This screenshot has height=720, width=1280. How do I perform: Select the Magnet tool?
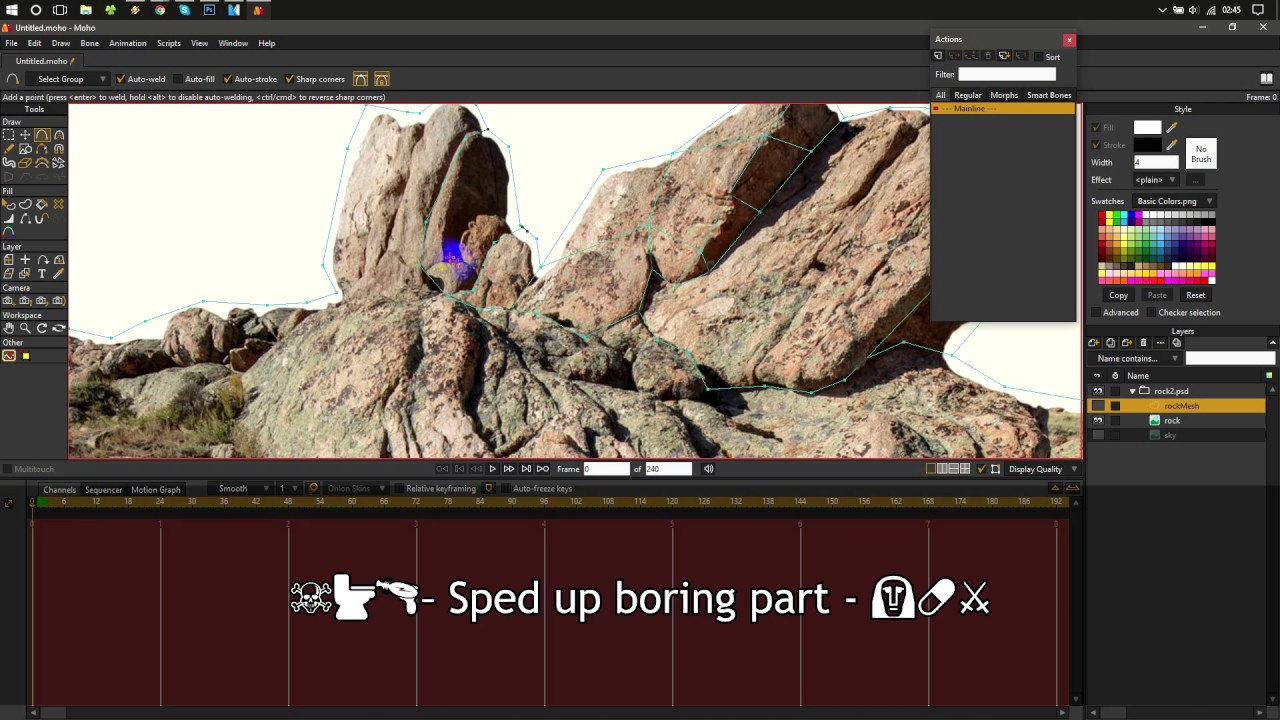coord(59,148)
